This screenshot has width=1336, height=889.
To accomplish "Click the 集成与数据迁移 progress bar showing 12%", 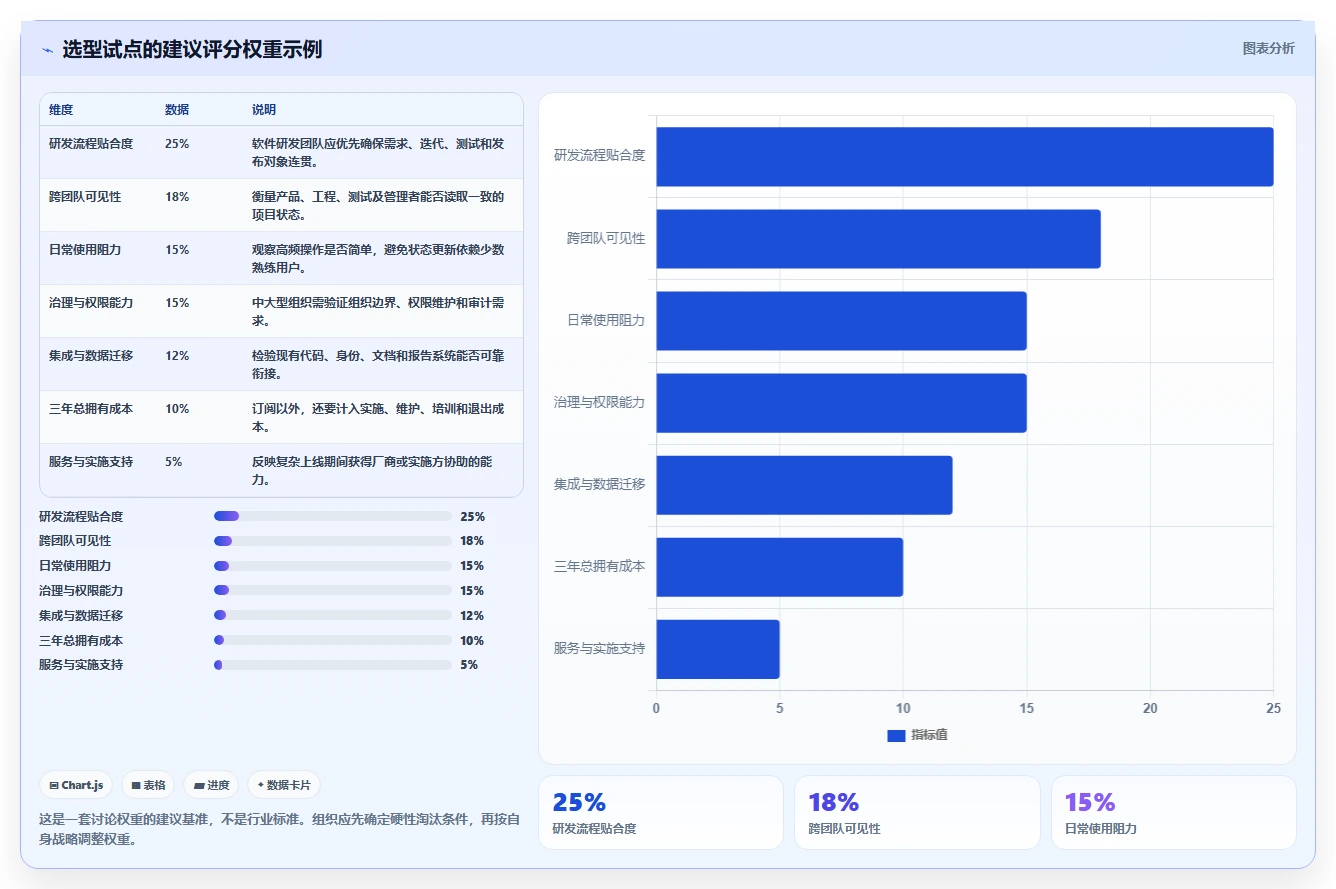I will pos(333,616).
